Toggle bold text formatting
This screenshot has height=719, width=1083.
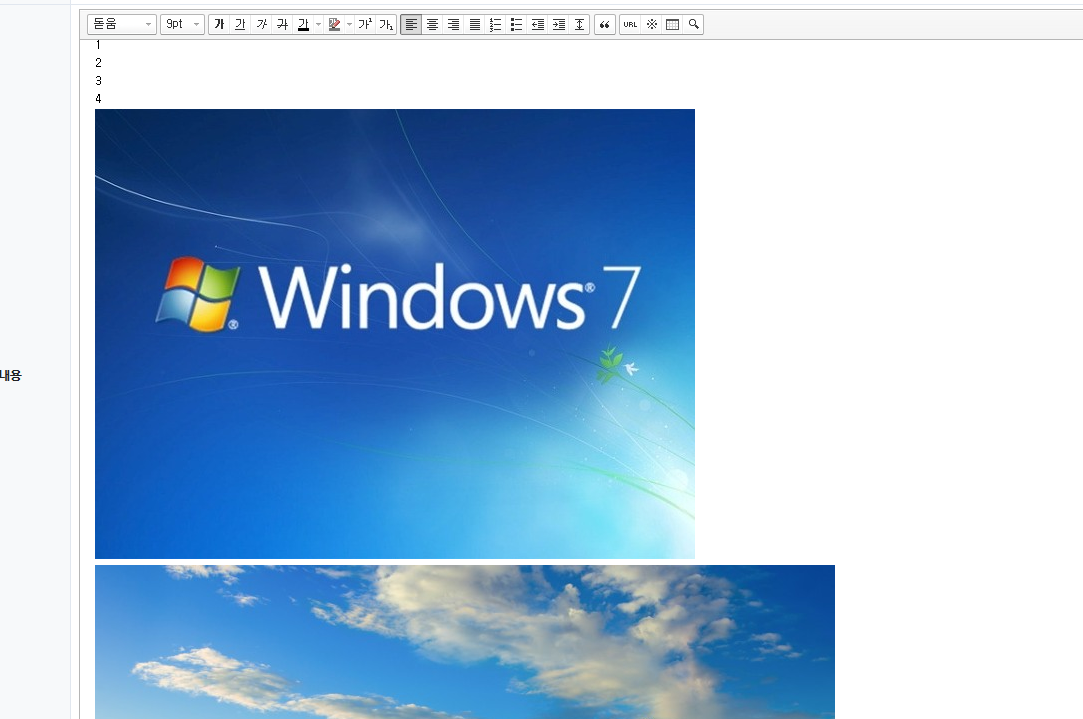pyautogui.click(x=220, y=24)
